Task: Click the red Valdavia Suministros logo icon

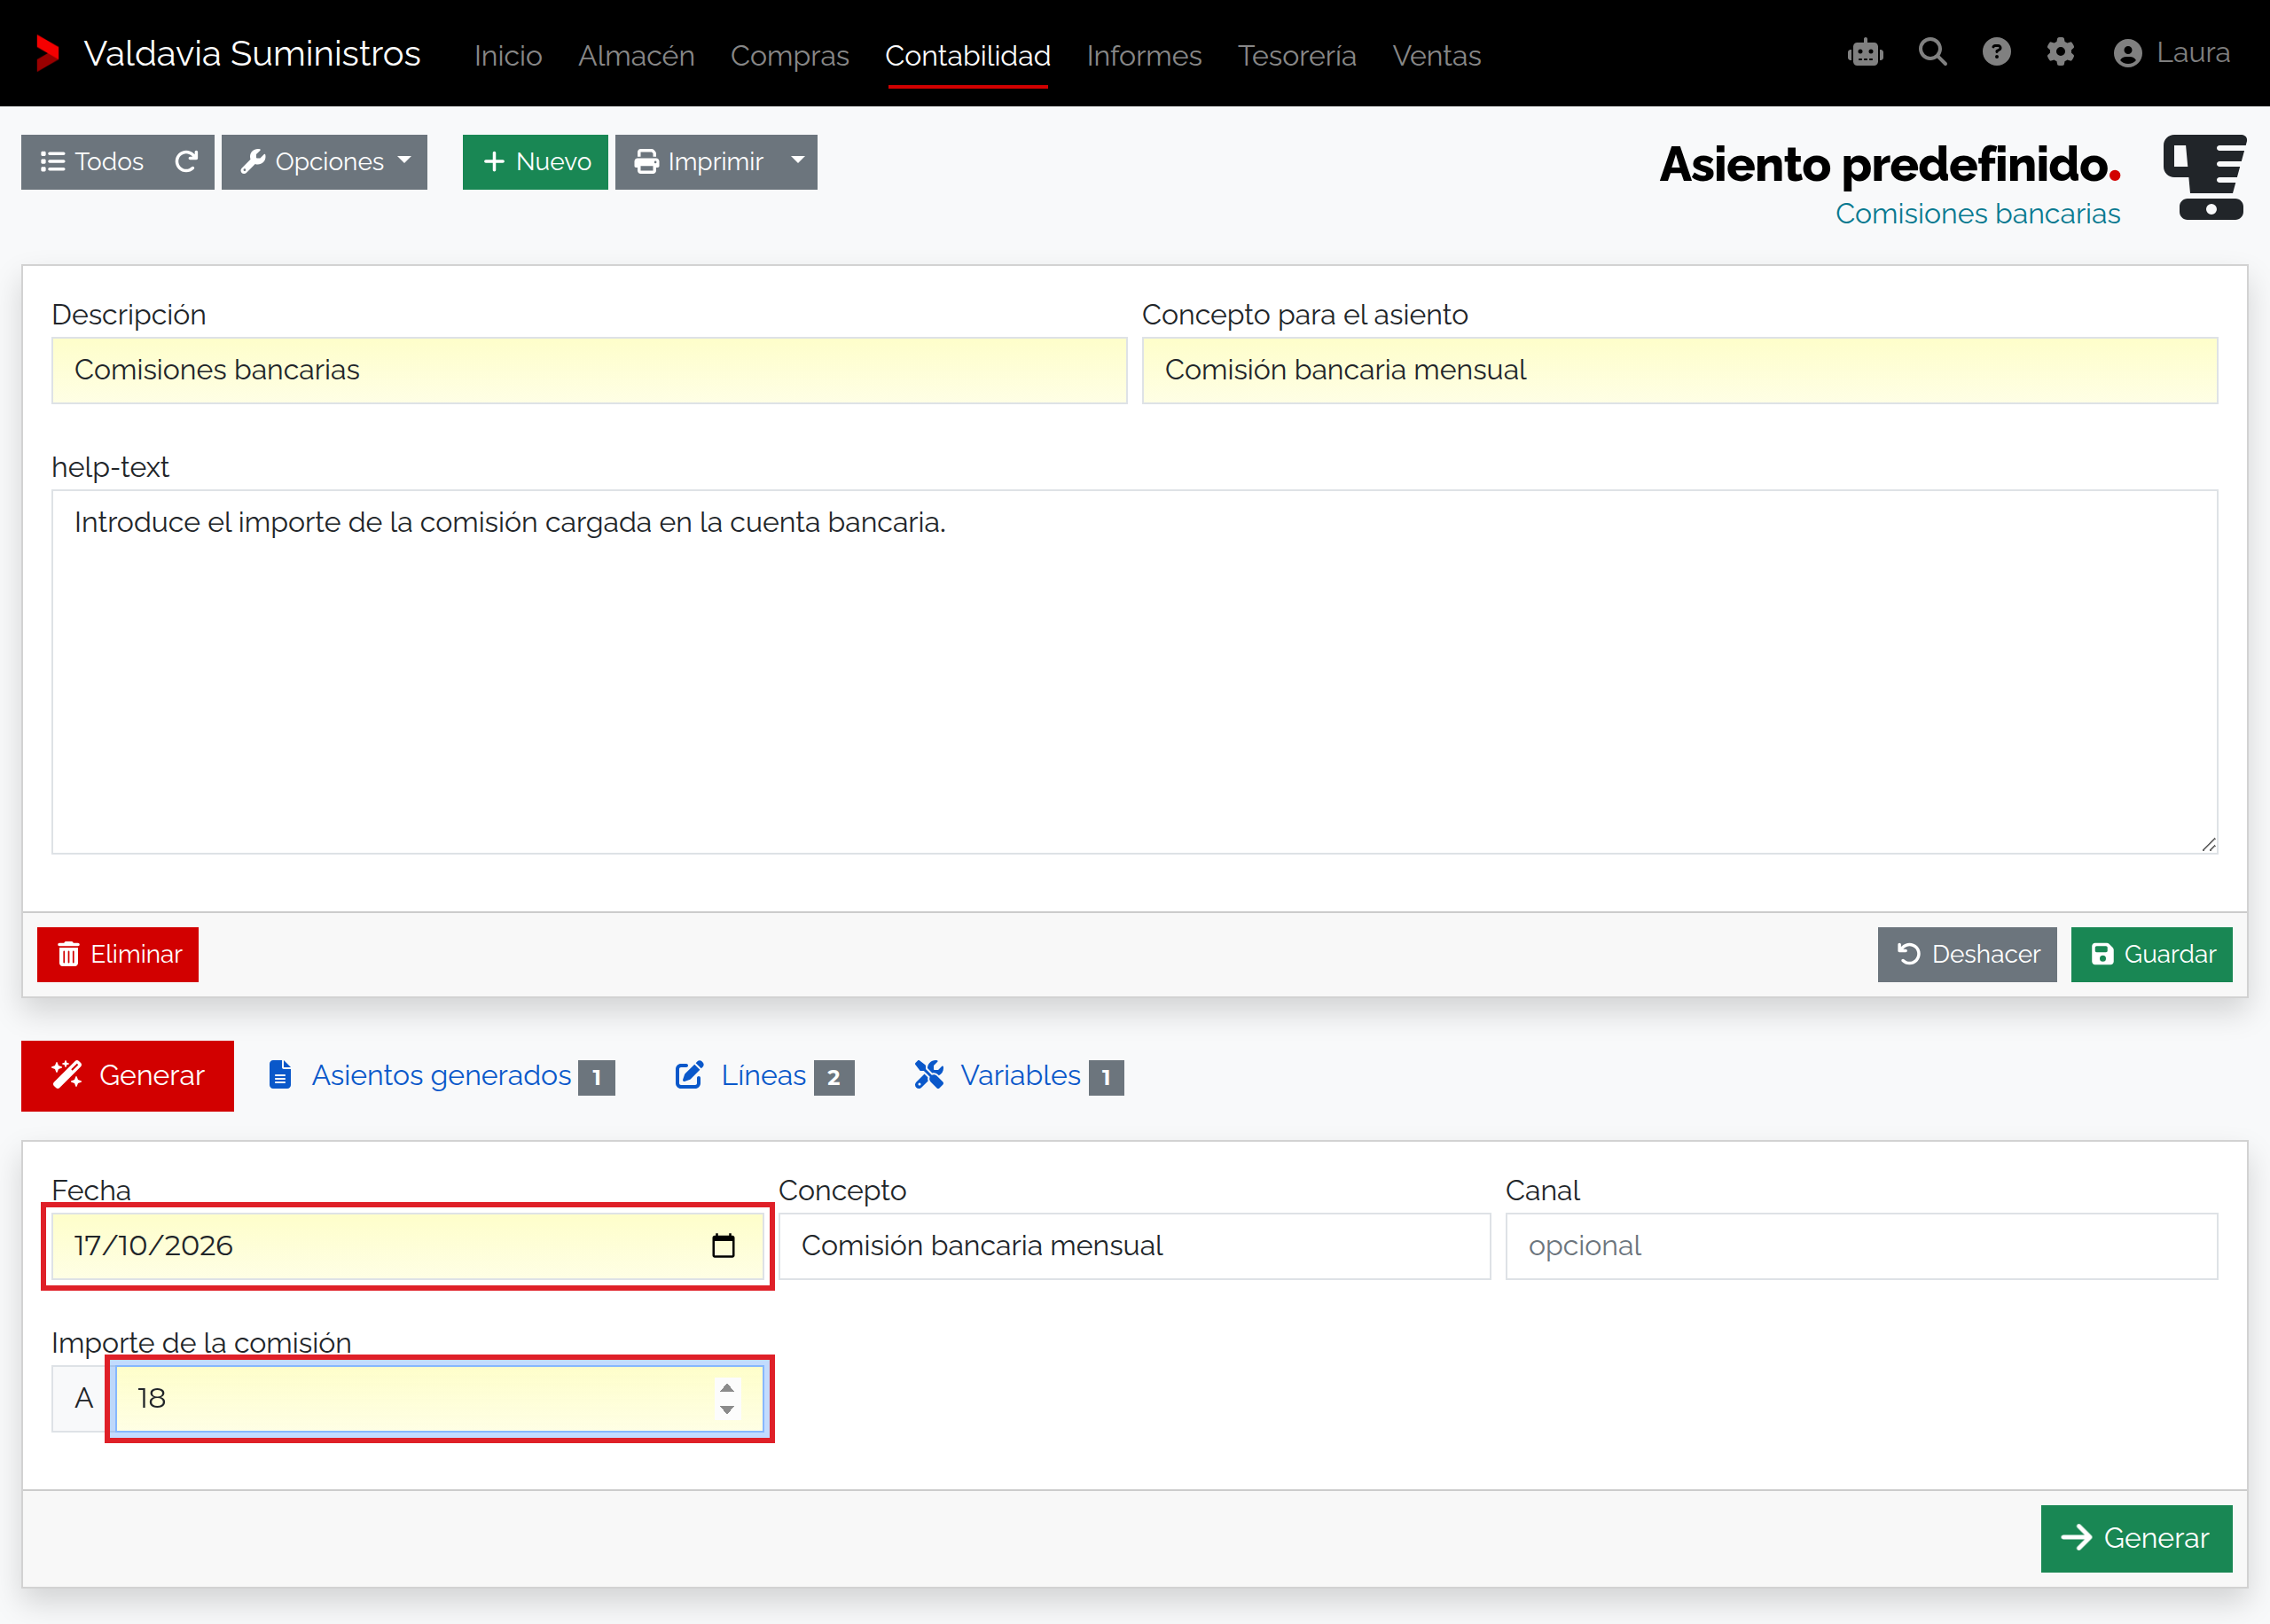Action: (x=47, y=53)
